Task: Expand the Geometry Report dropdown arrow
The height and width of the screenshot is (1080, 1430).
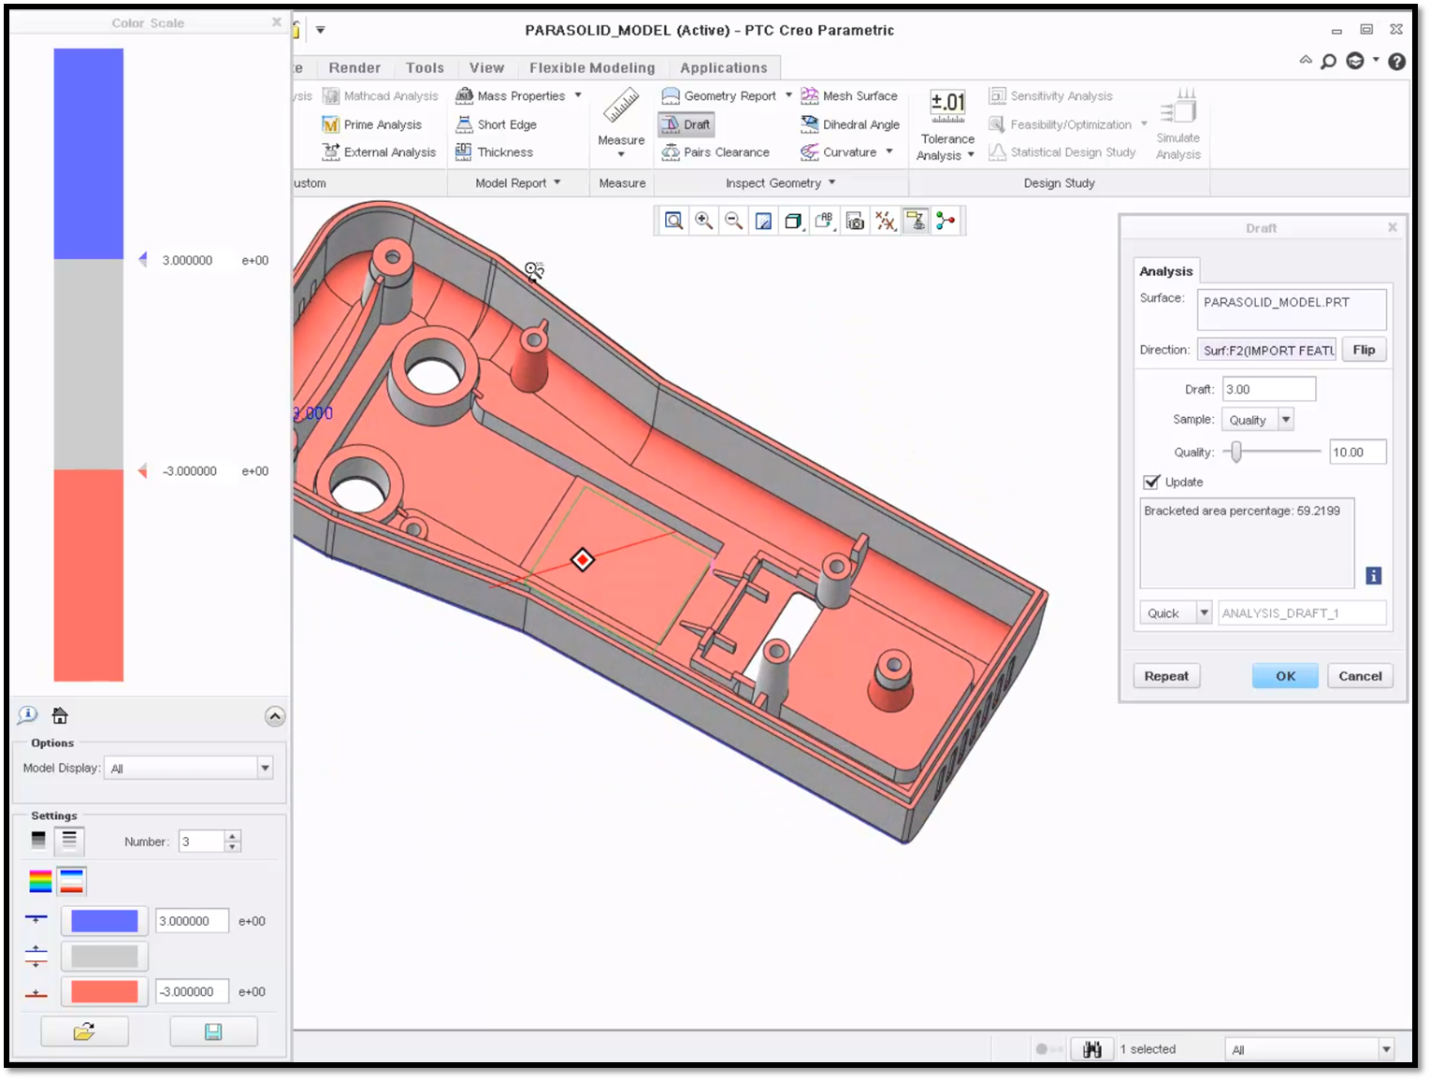Action: [x=788, y=96]
